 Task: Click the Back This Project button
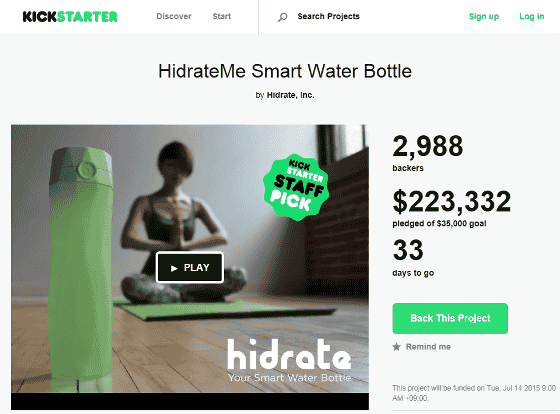pos(450,318)
